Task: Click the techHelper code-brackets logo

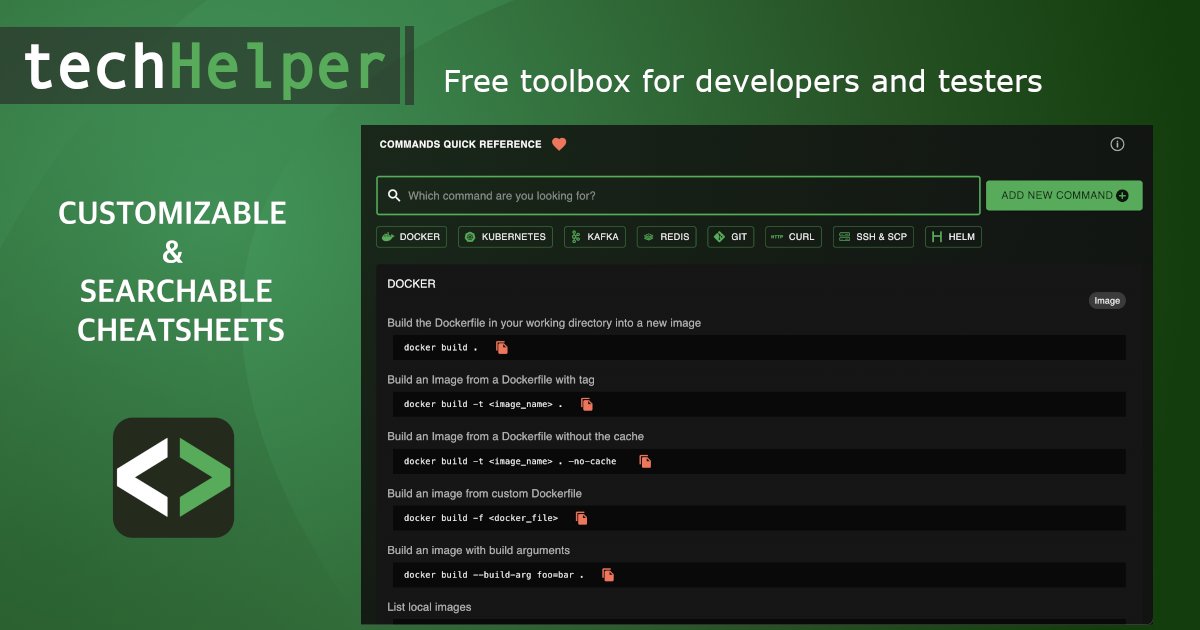Action: tap(173, 478)
